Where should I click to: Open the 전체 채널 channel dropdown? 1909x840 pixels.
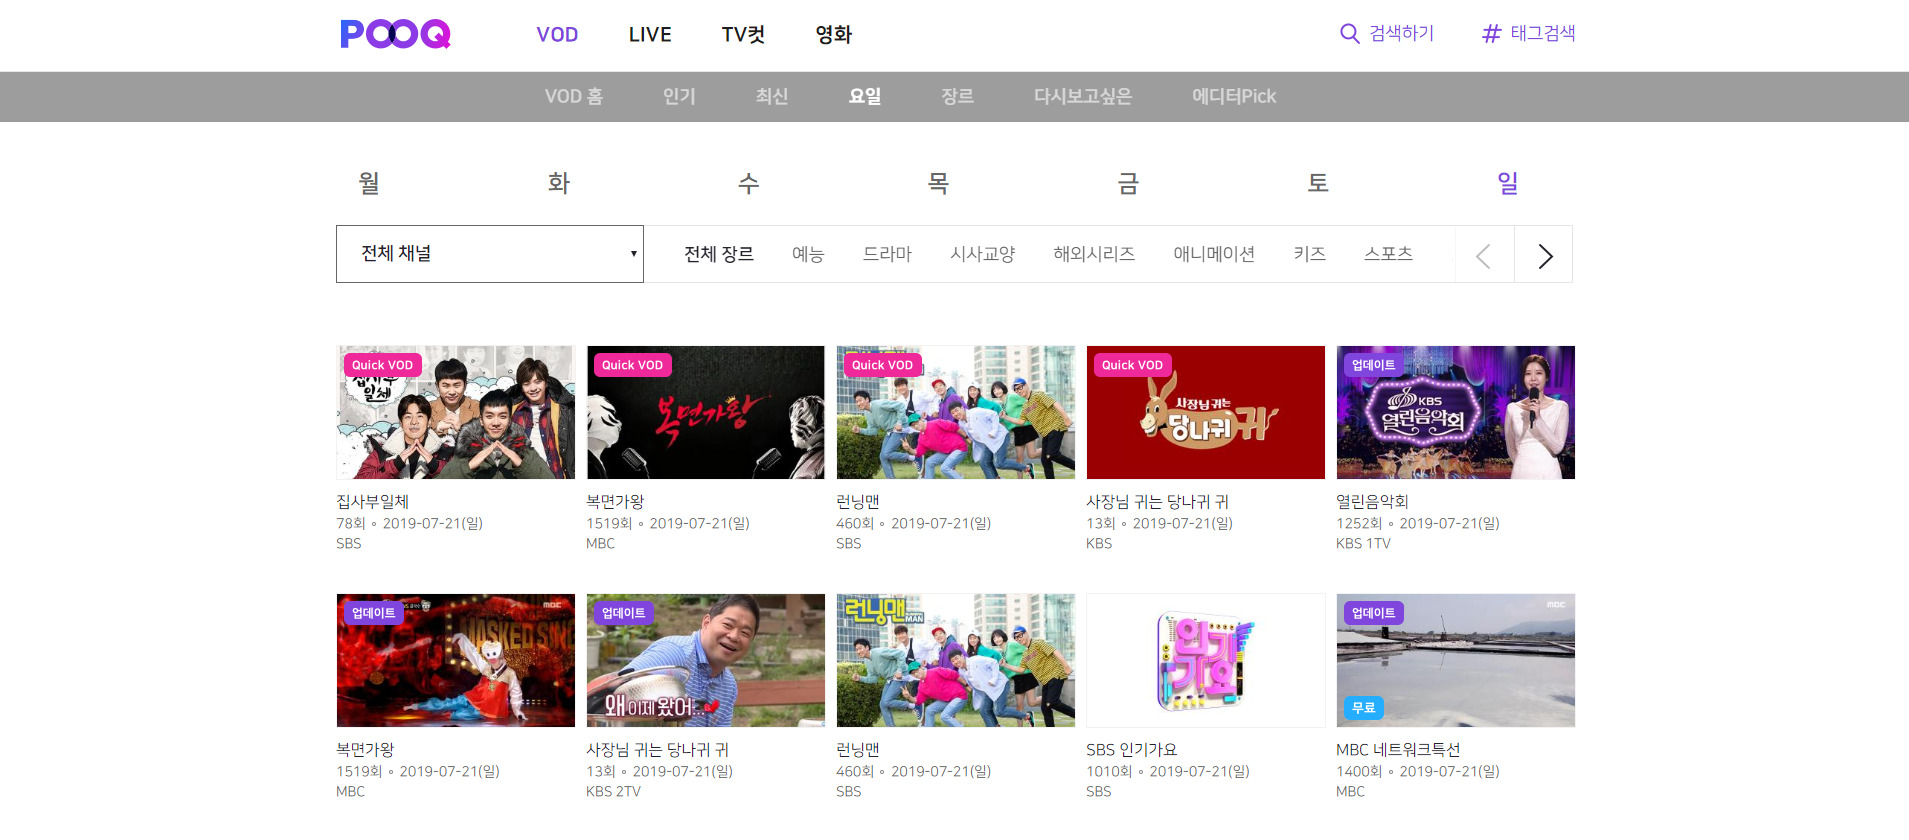[x=490, y=254]
